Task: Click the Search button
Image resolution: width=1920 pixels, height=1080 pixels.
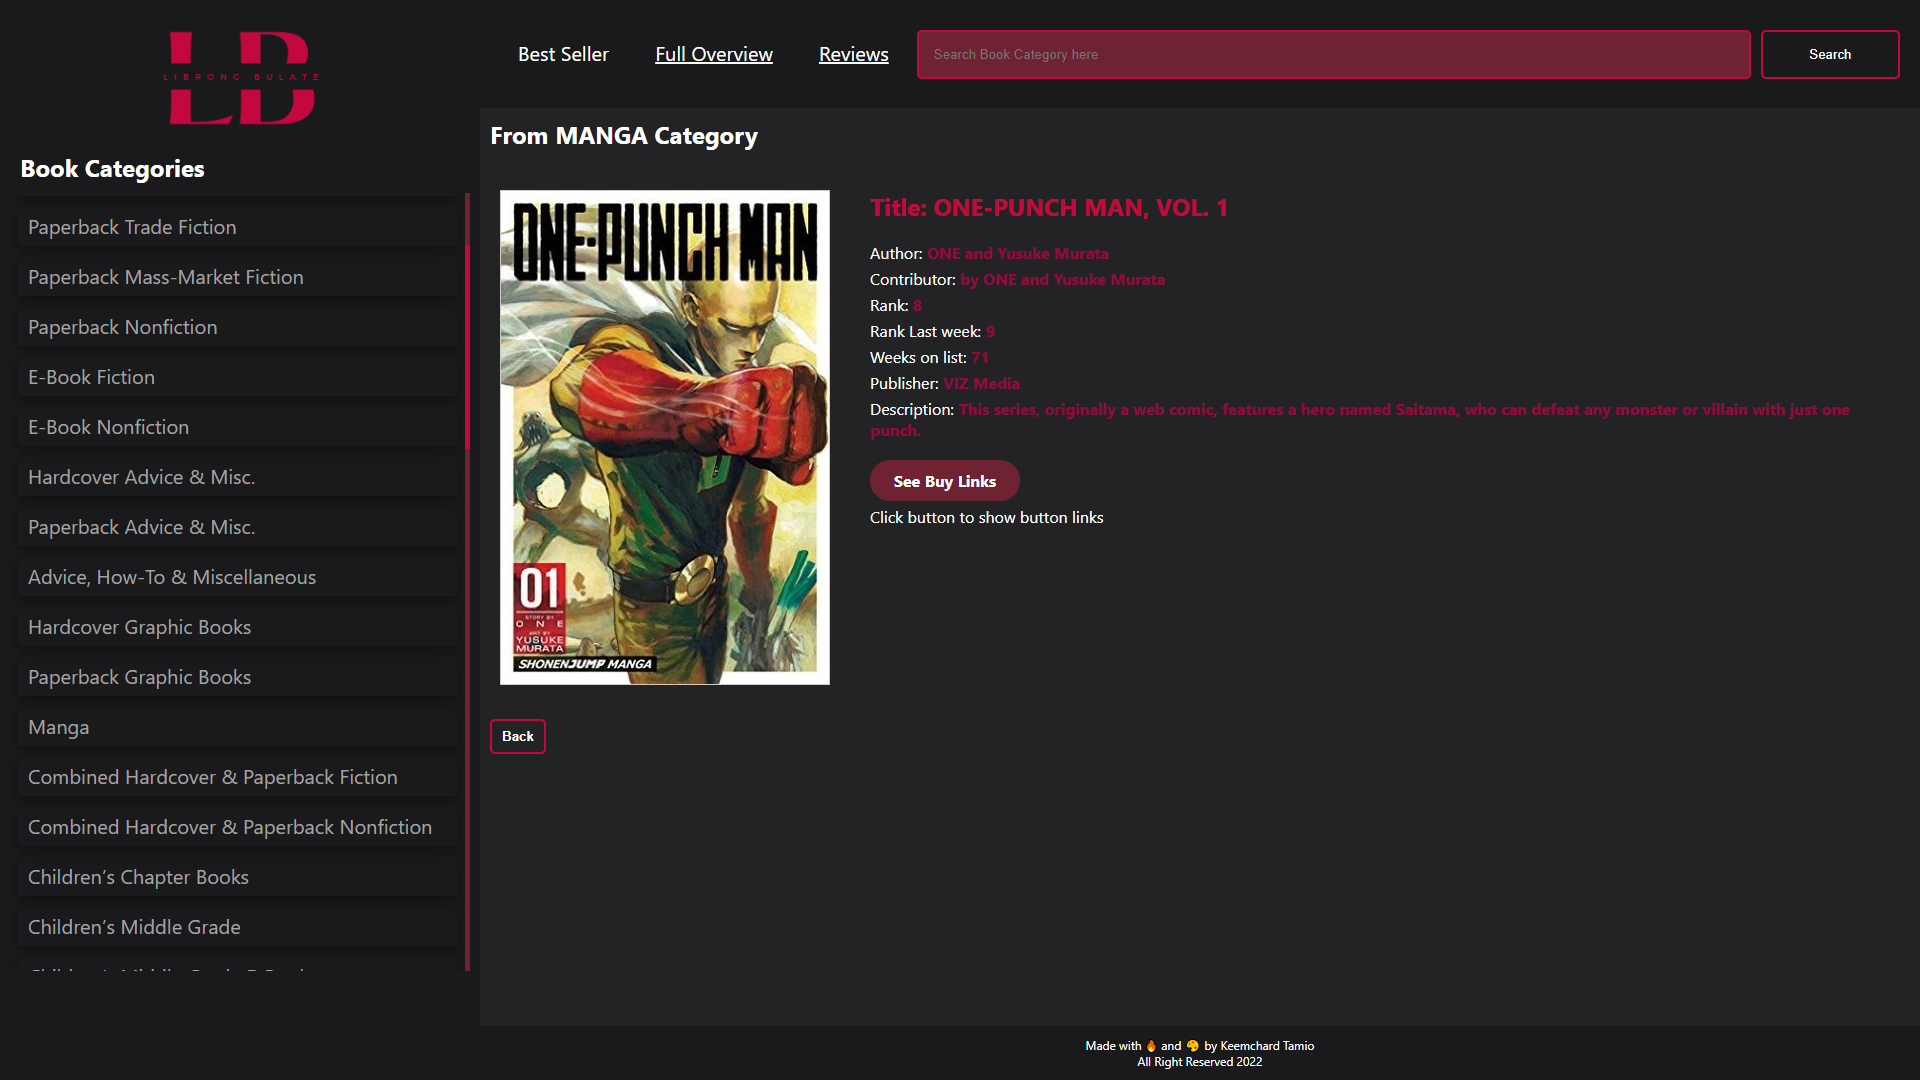Action: click(x=1829, y=54)
